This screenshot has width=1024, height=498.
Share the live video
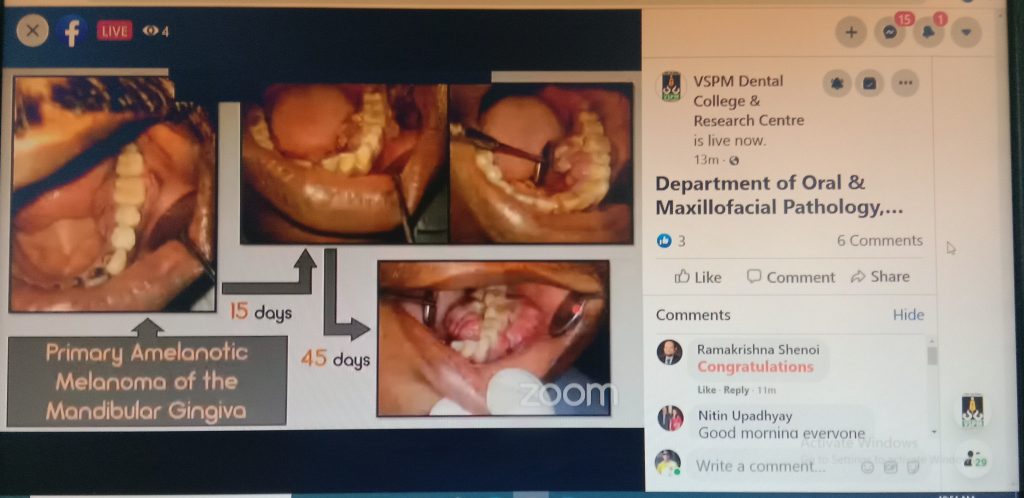coord(880,277)
